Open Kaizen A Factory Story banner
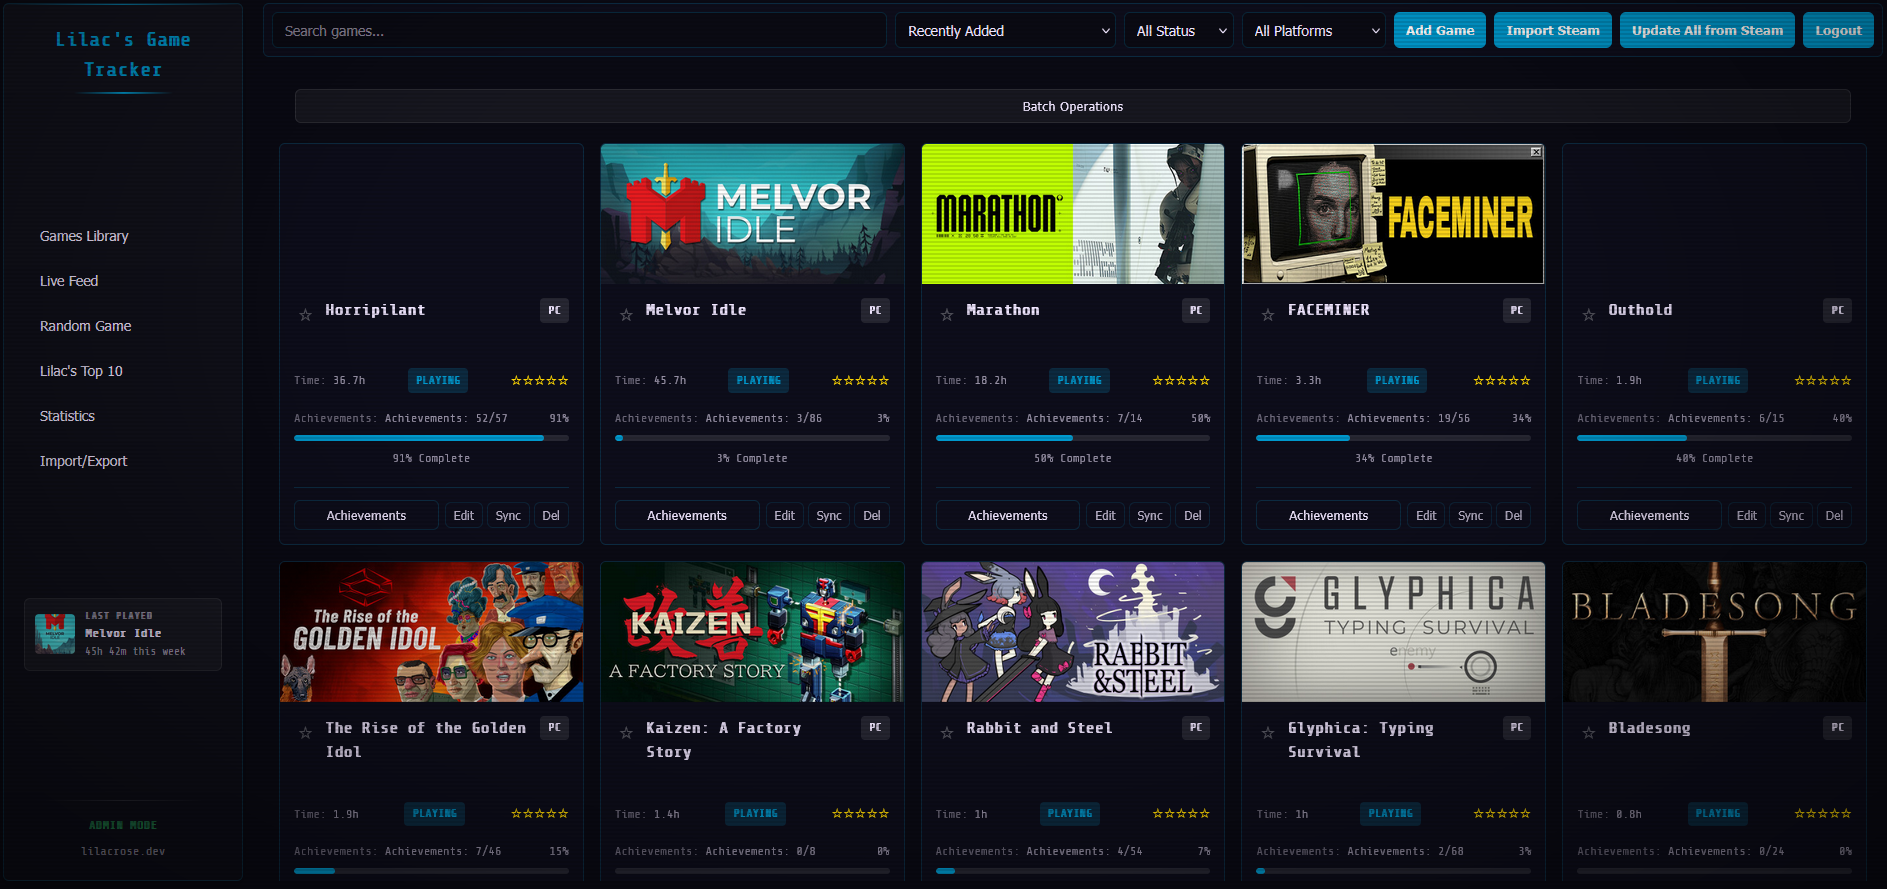 click(x=752, y=632)
